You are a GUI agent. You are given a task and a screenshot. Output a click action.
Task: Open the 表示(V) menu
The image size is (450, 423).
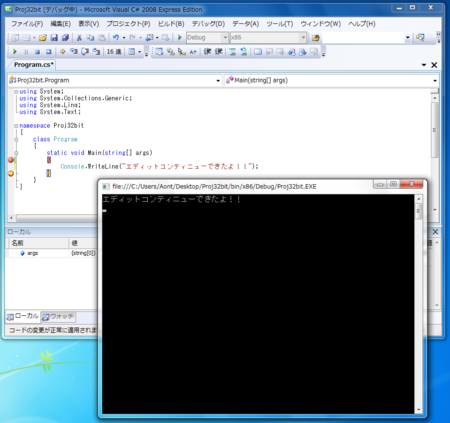point(89,24)
